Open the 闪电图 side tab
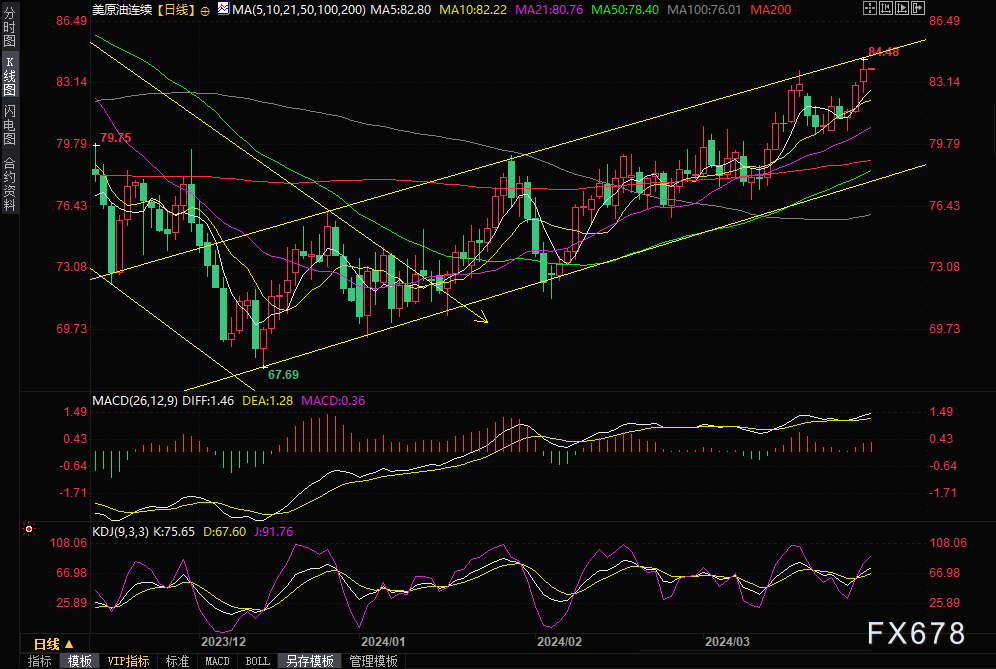Image resolution: width=996 pixels, height=669 pixels. click(x=9, y=125)
